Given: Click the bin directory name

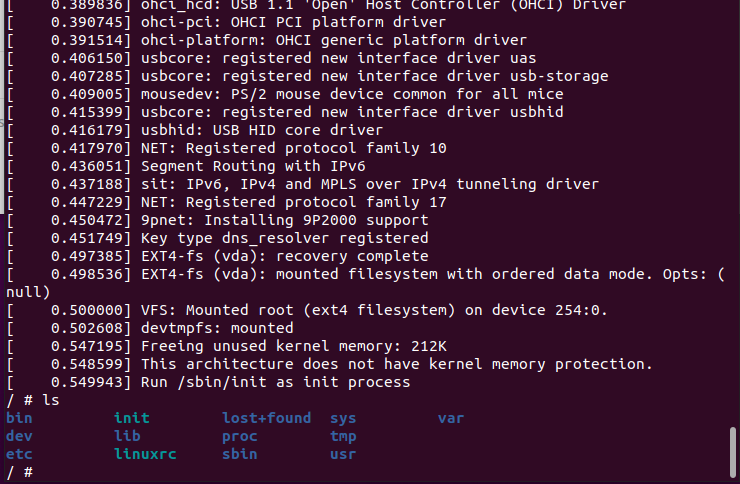Looking at the screenshot, I should 18,418.
